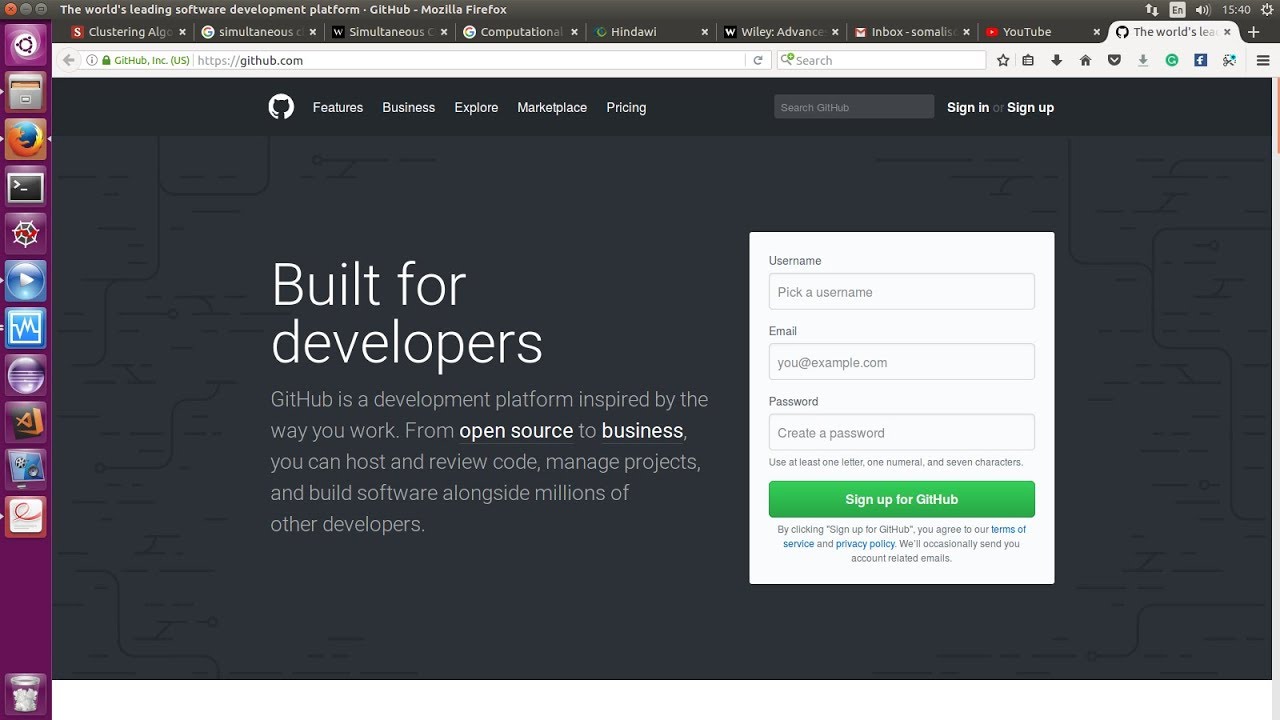Open the sound volume indicator
This screenshot has height=720, width=1280.
(x=1203, y=9)
